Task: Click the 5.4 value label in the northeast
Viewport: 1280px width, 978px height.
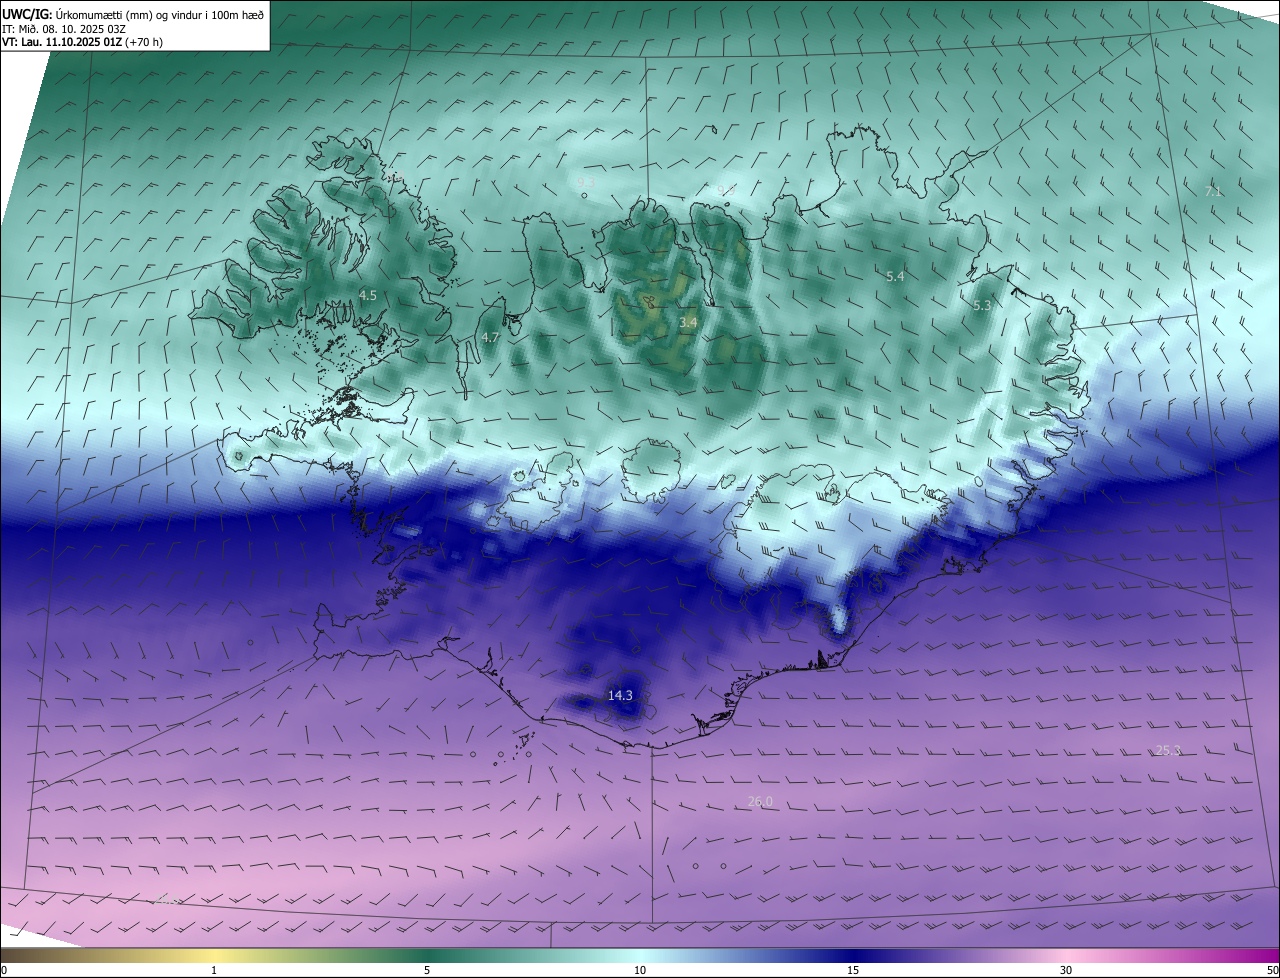Action: click(x=895, y=276)
